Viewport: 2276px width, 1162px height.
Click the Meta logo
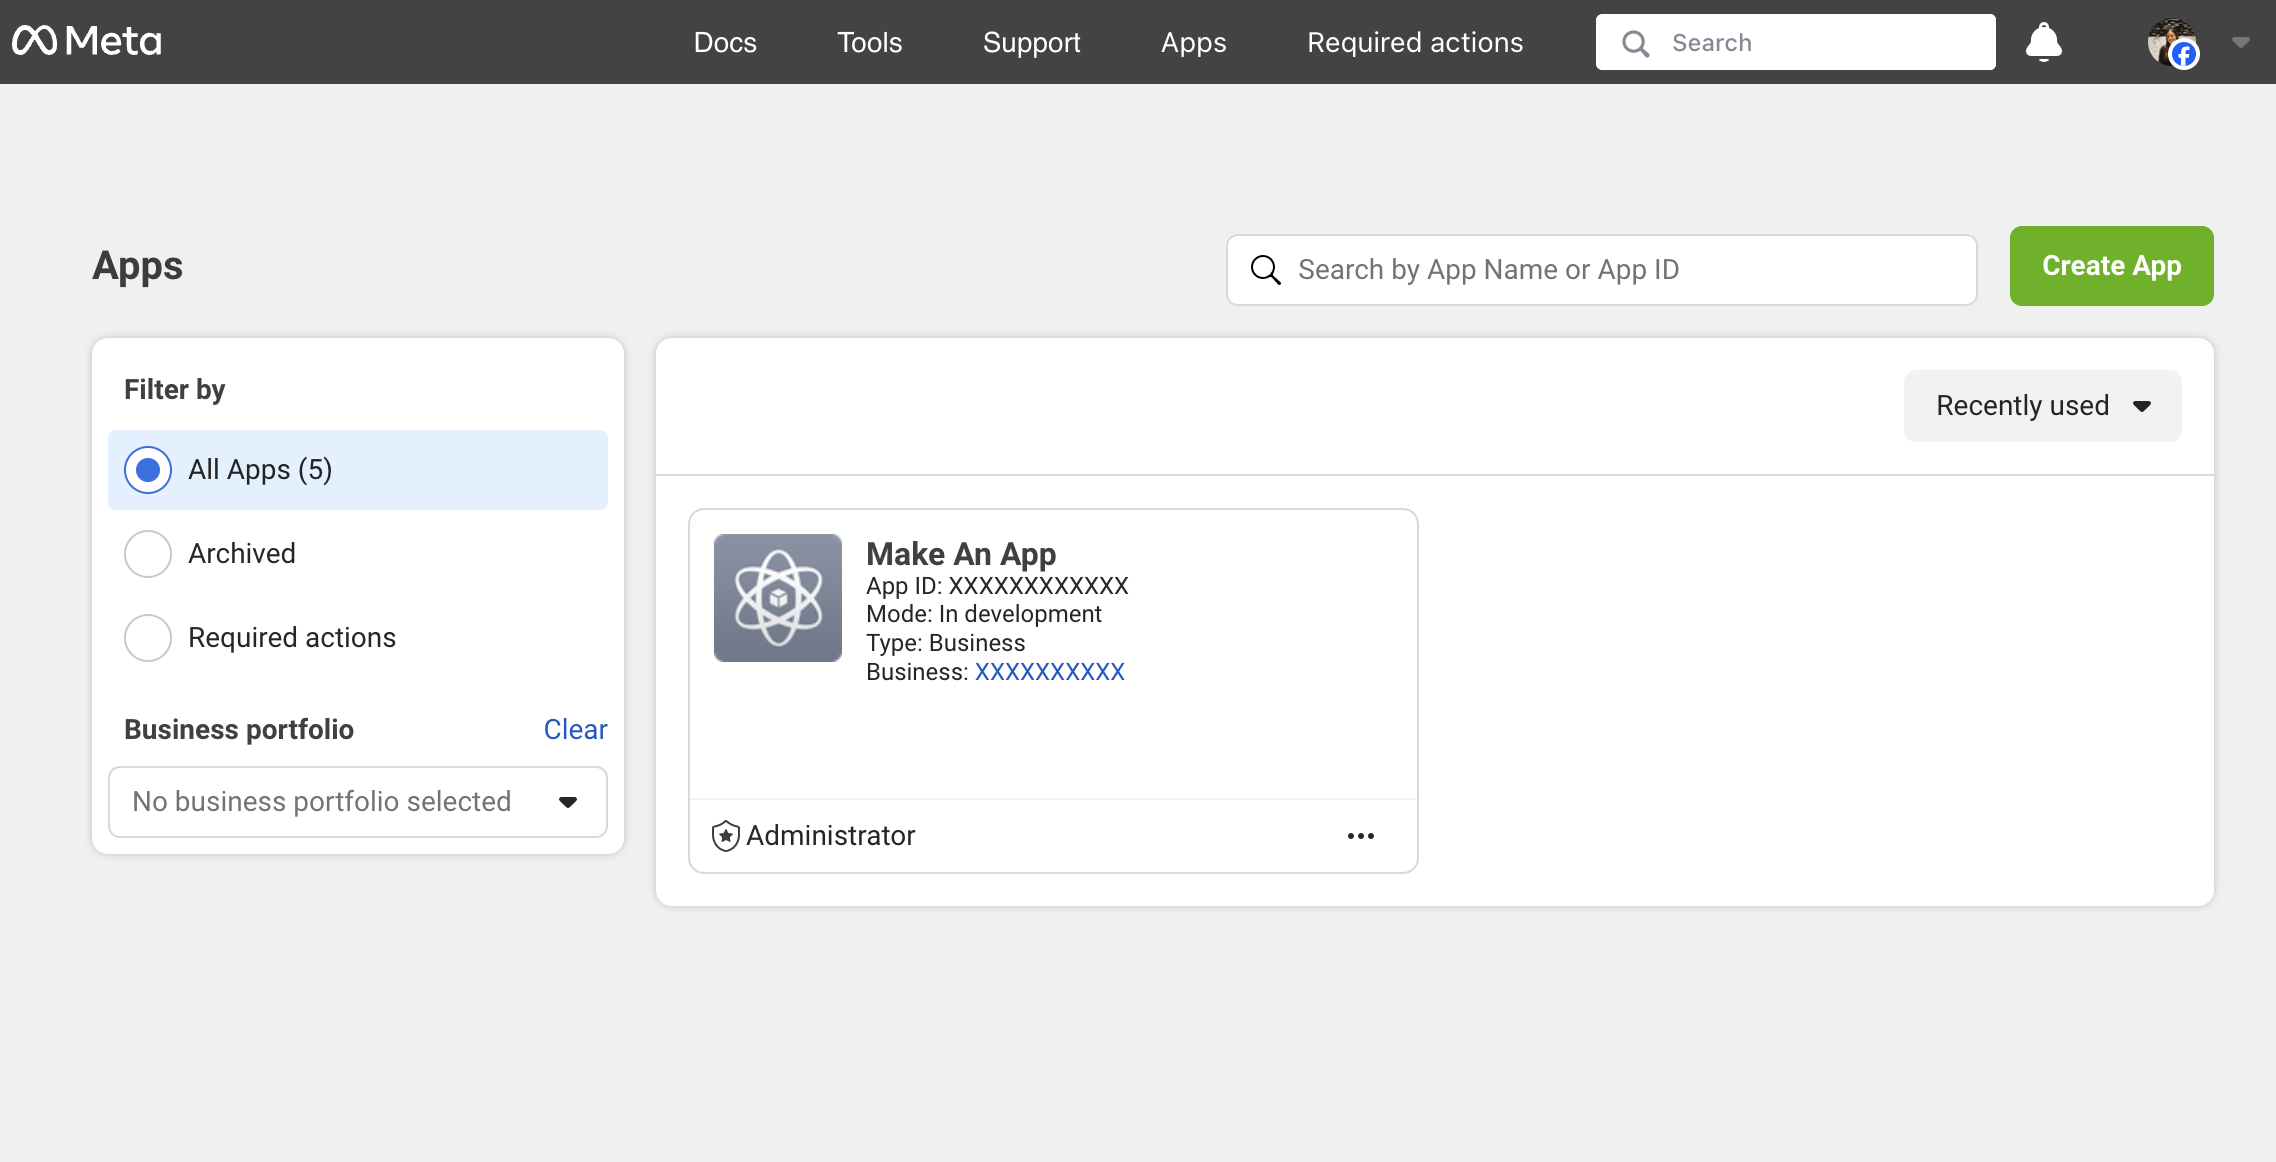coord(87,41)
